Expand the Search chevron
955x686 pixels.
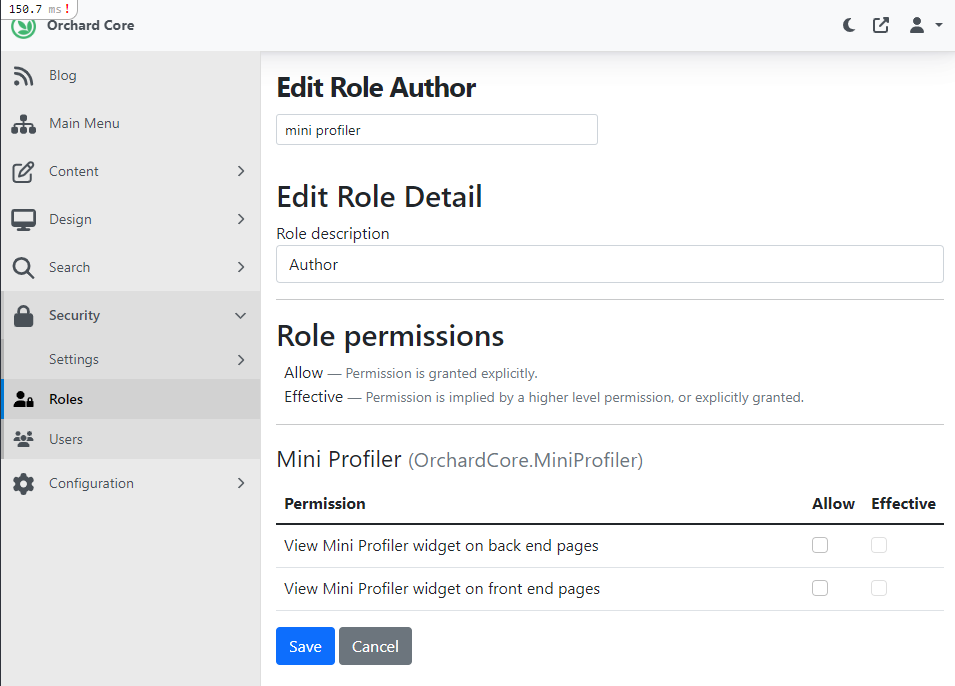tap(241, 267)
